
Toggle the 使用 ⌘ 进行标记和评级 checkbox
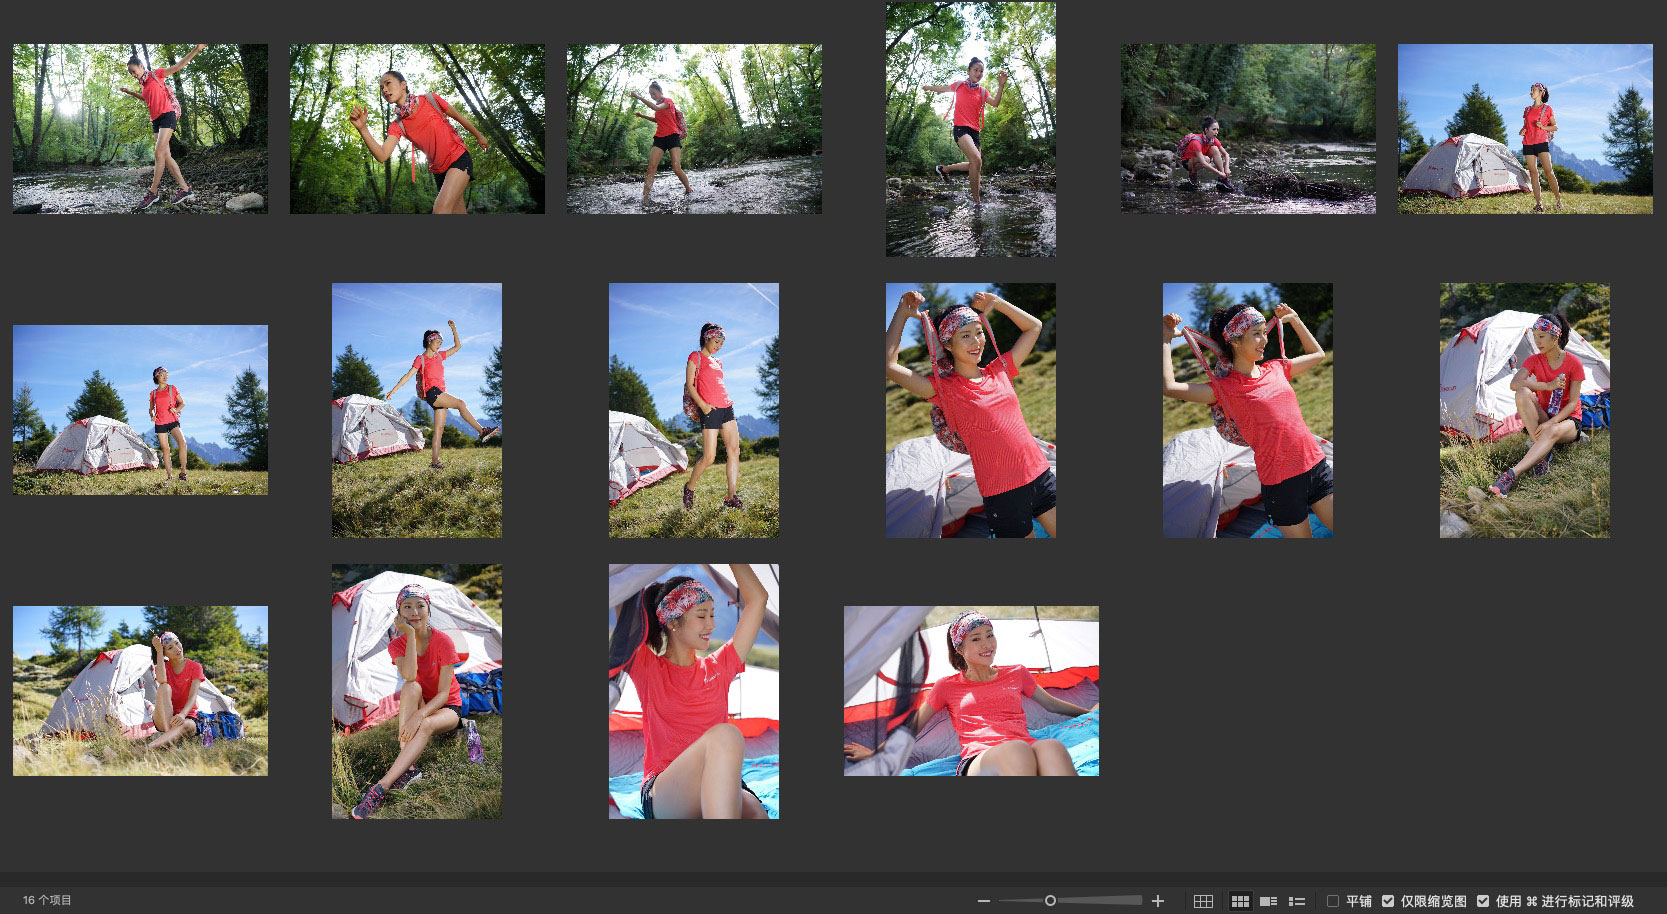click(x=1483, y=901)
